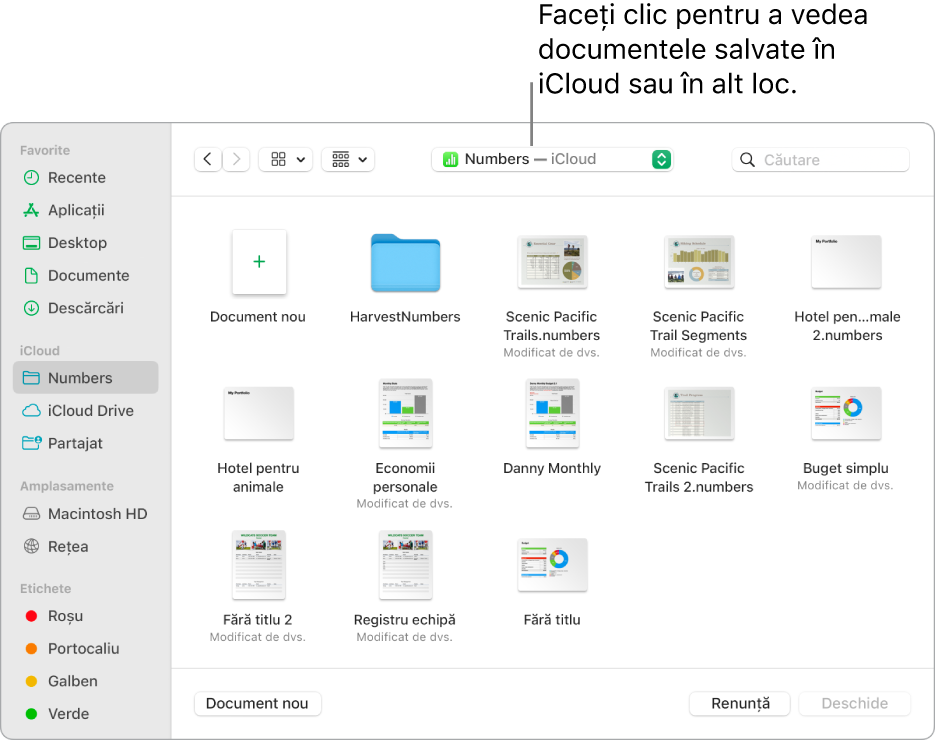
Task: Select Desktop in the sidebar
Action: tap(86, 243)
